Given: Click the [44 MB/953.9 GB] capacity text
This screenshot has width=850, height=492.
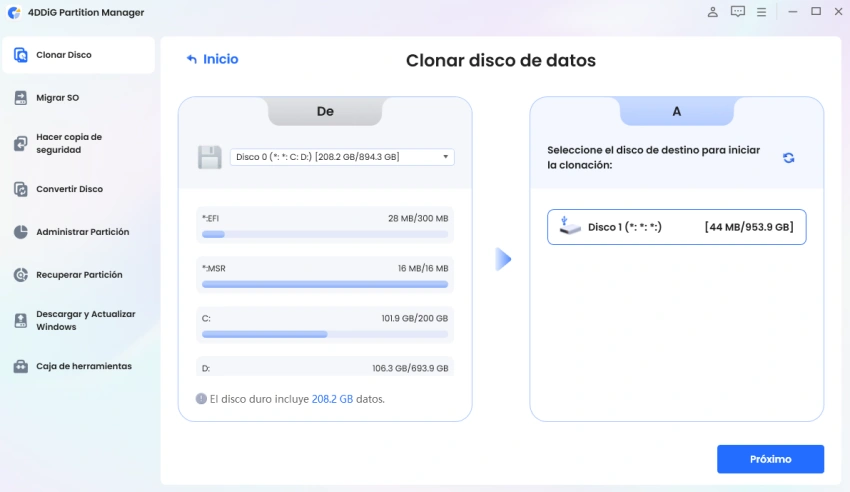Looking at the screenshot, I should [749, 227].
